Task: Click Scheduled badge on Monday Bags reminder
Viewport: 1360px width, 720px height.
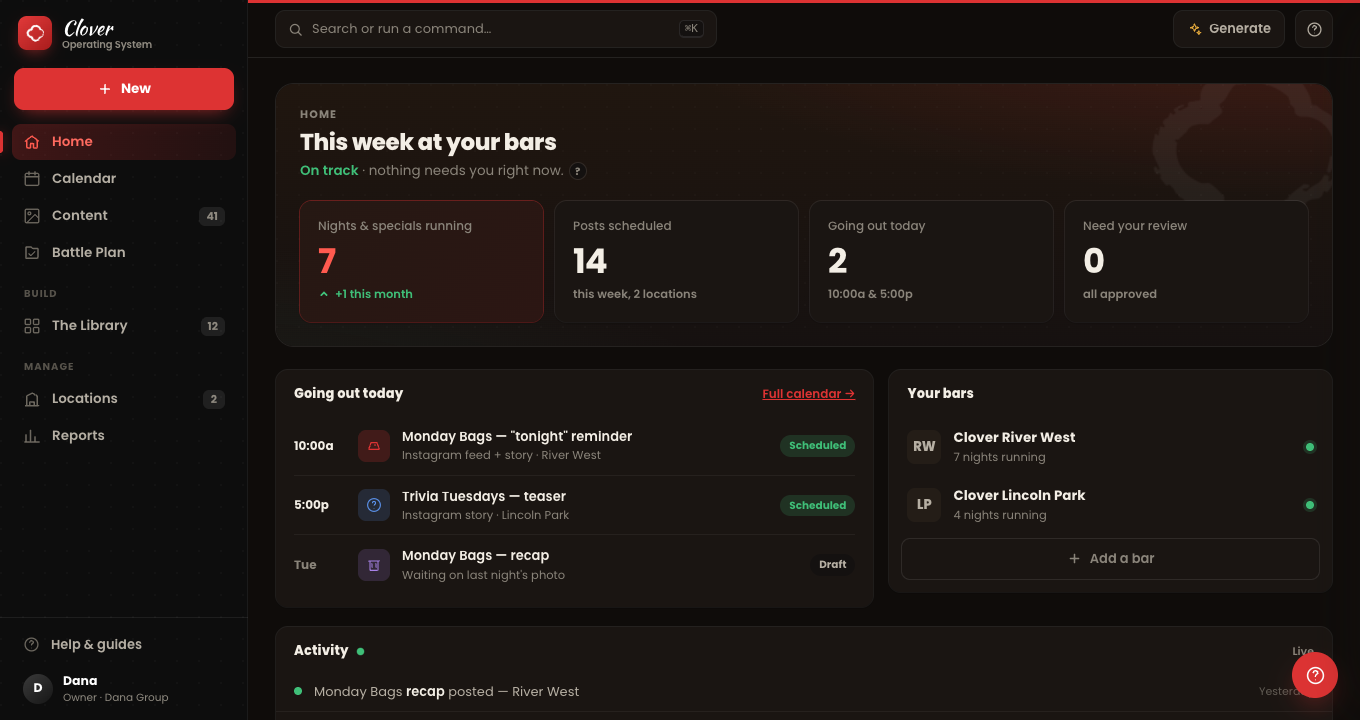Action: pyautogui.click(x=817, y=446)
